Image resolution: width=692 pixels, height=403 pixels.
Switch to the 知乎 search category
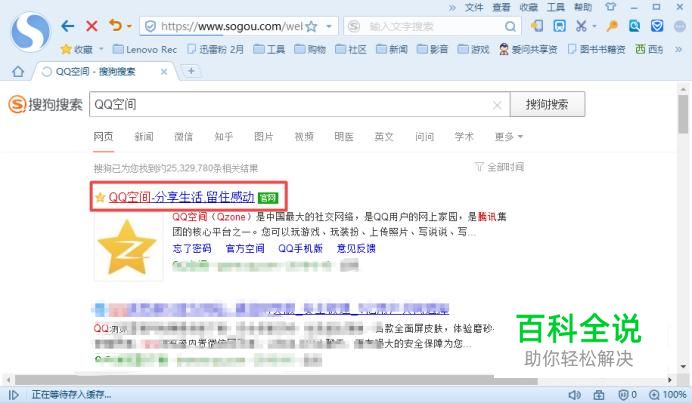click(x=224, y=137)
